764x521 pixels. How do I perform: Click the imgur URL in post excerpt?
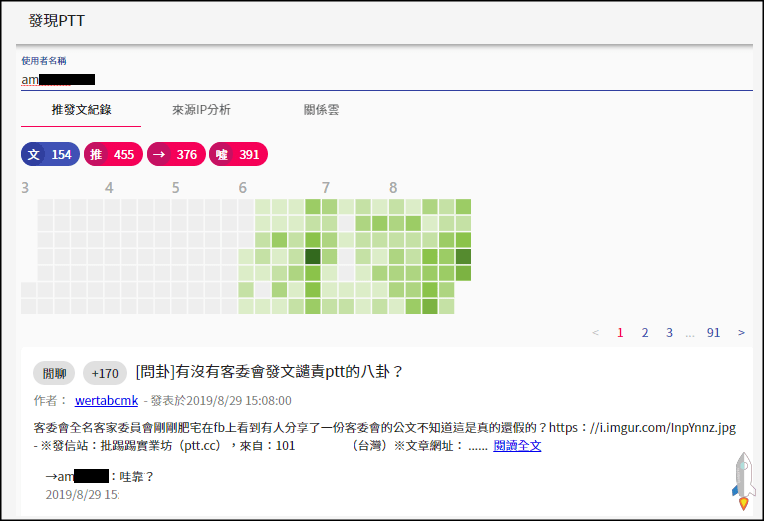point(642,427)
